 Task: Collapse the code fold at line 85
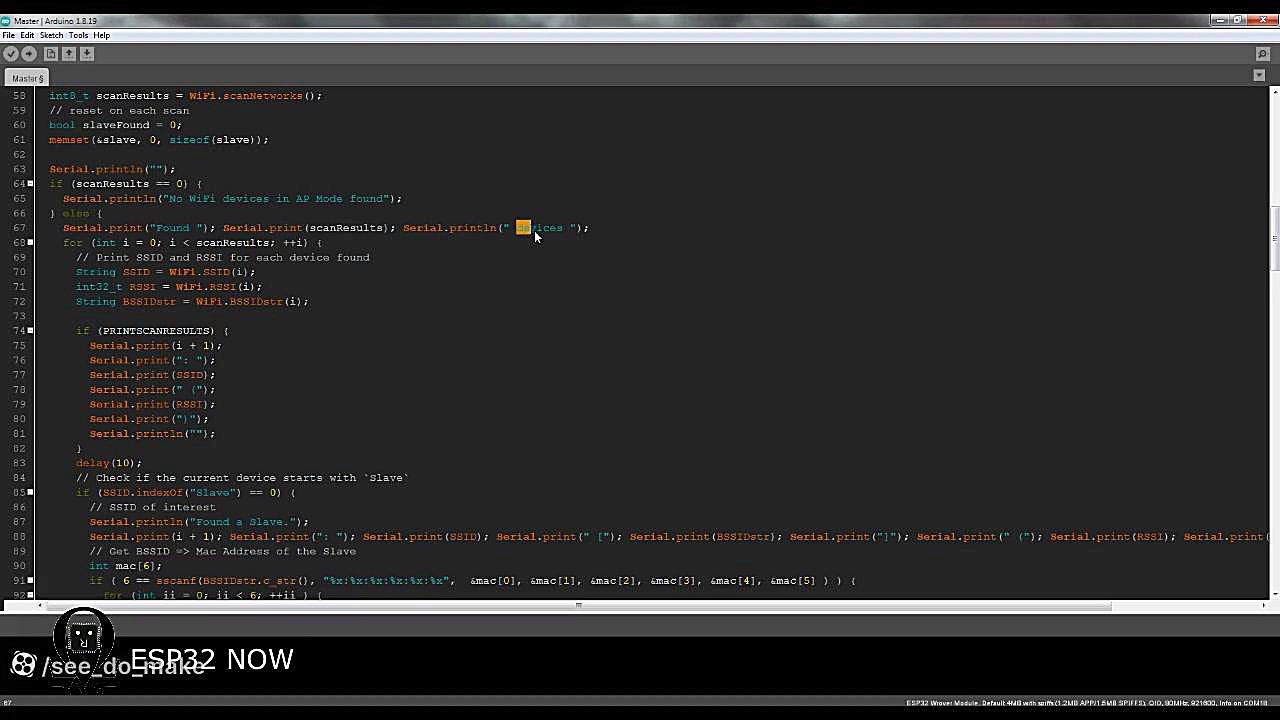[30, 493]
